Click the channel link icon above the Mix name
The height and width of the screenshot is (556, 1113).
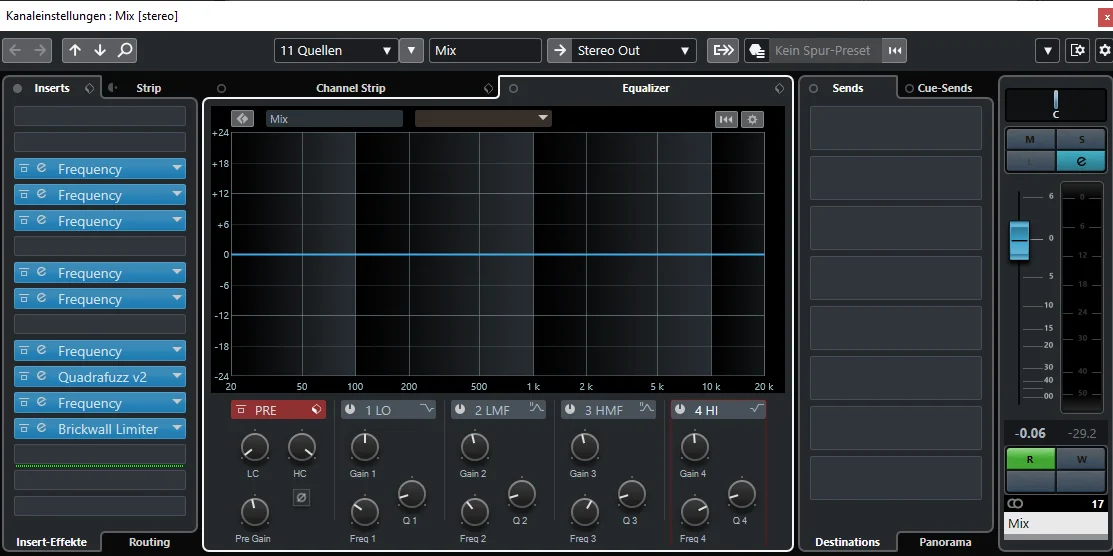(x=1014, y=503)
